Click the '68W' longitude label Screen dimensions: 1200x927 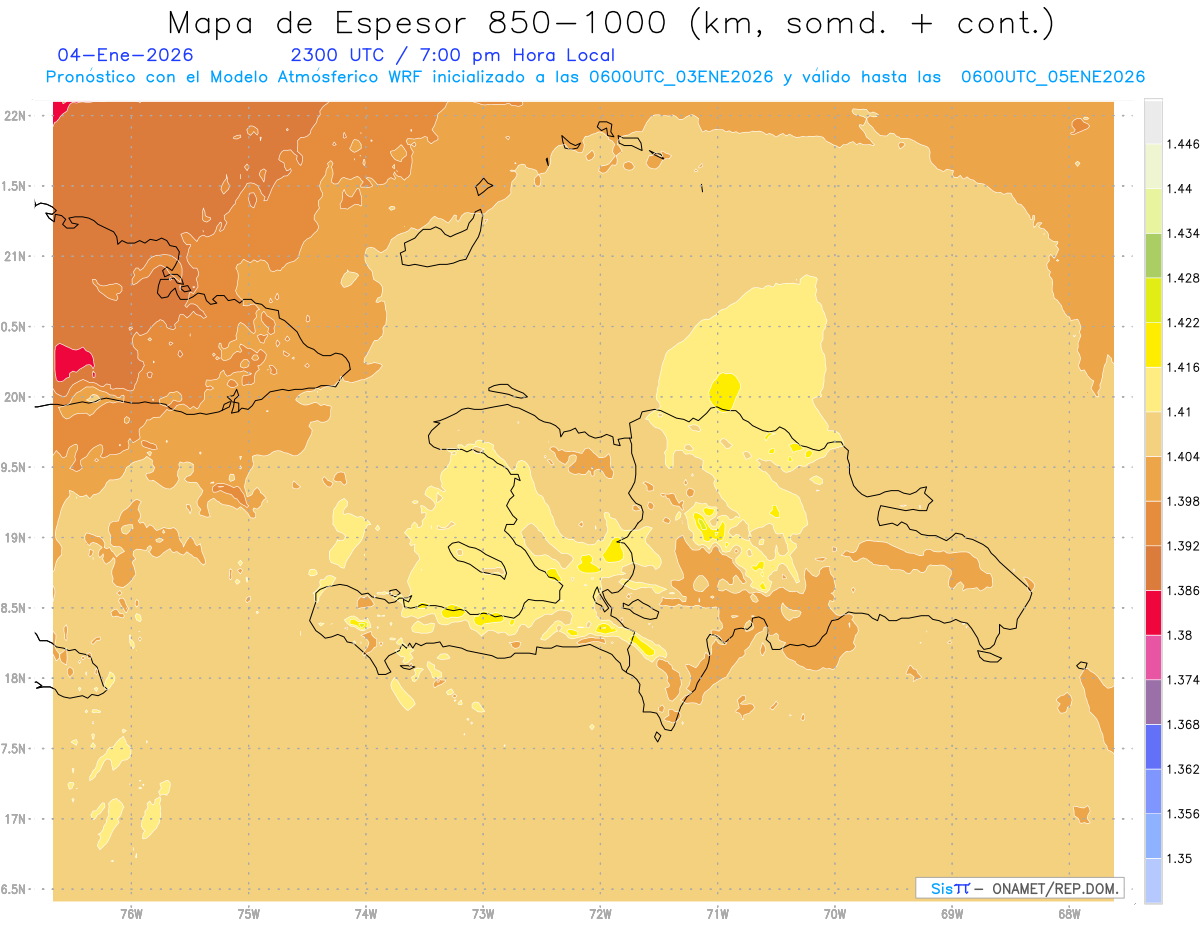(1069, 913)
